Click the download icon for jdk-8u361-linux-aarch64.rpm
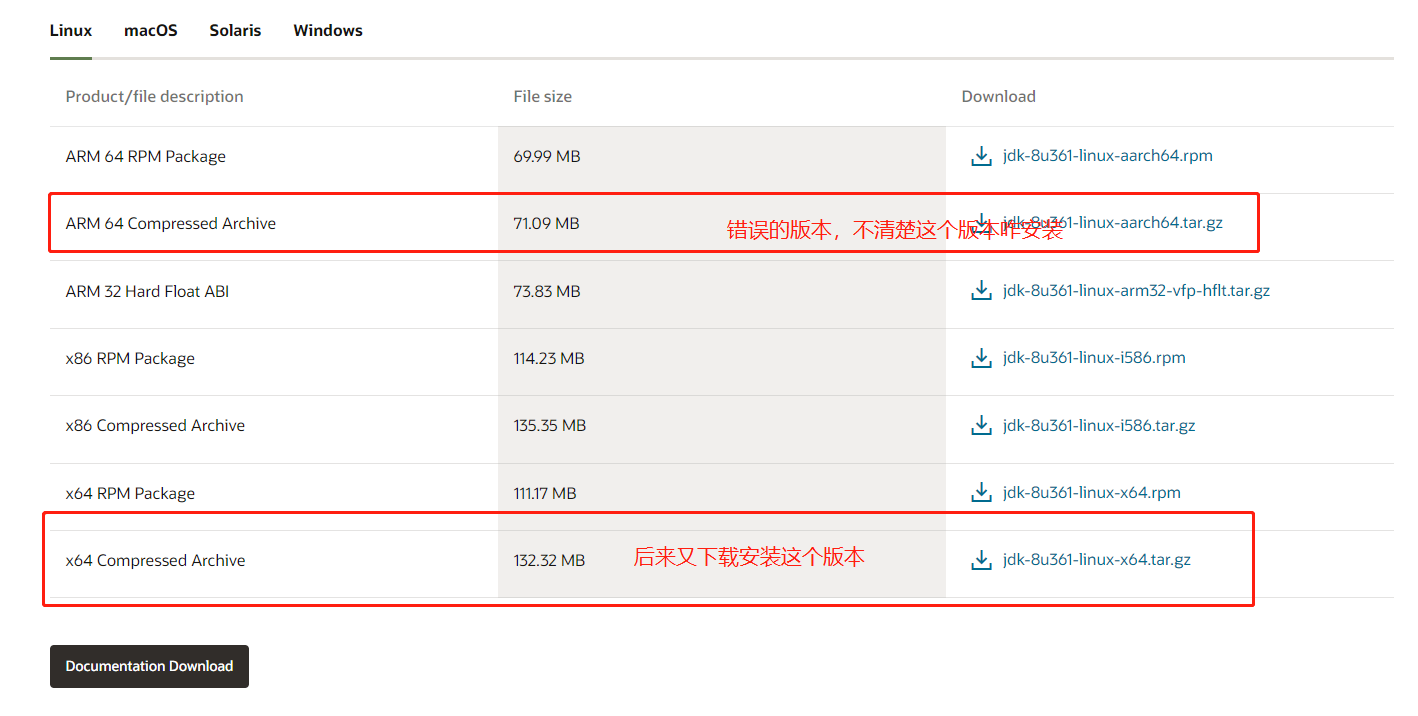 point(981,155)
